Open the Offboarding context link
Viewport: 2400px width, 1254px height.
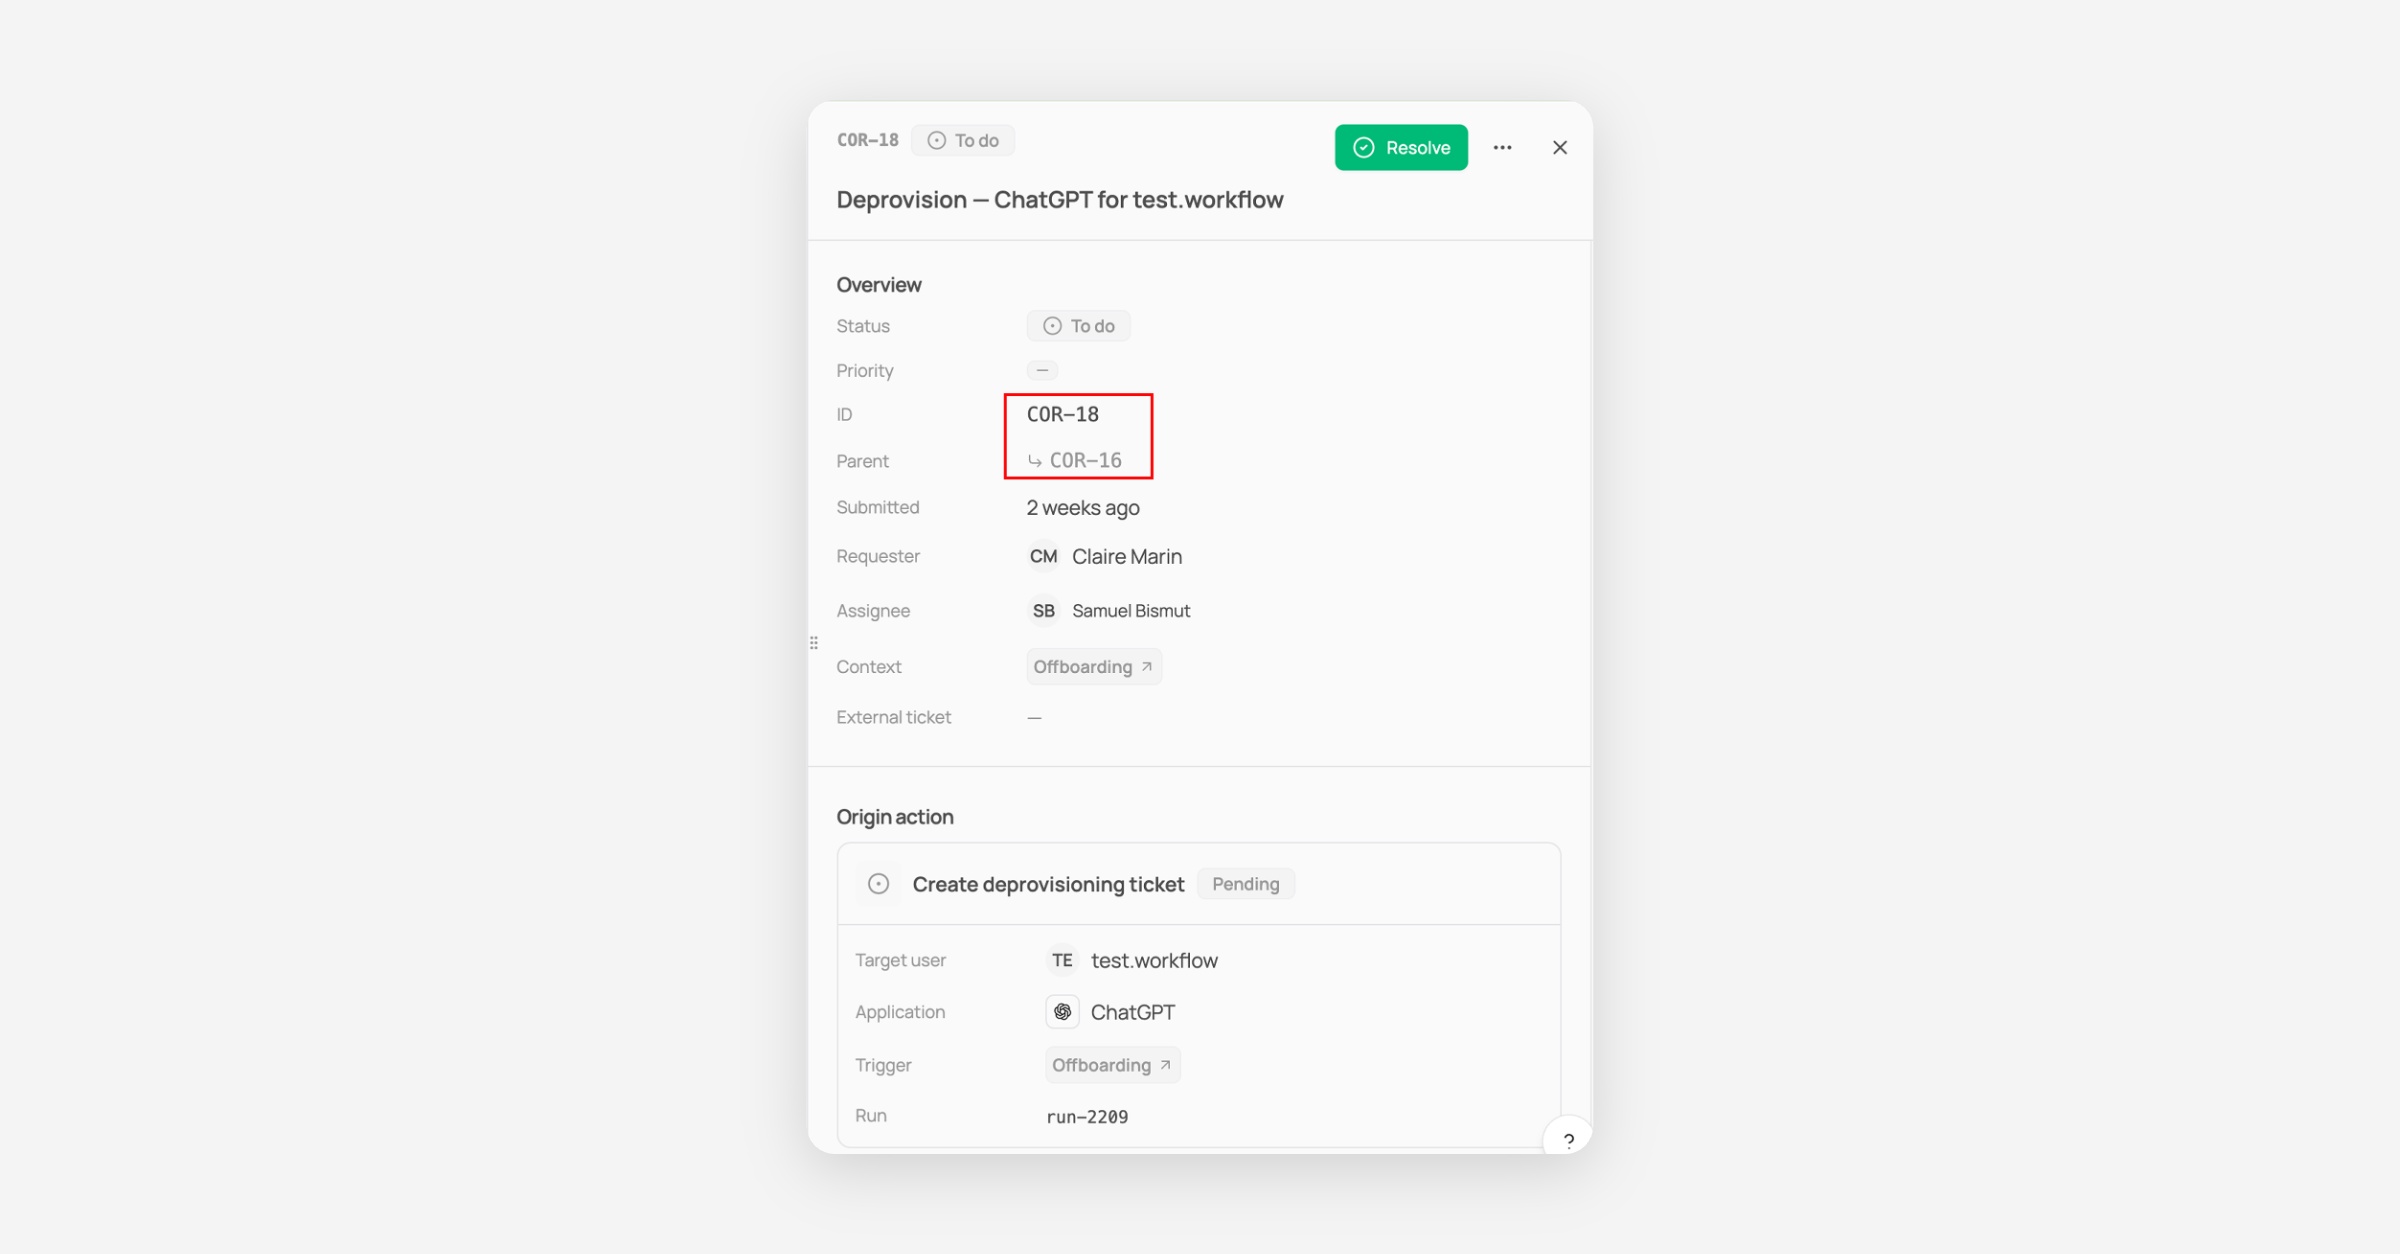click(x=1094, y=666)
